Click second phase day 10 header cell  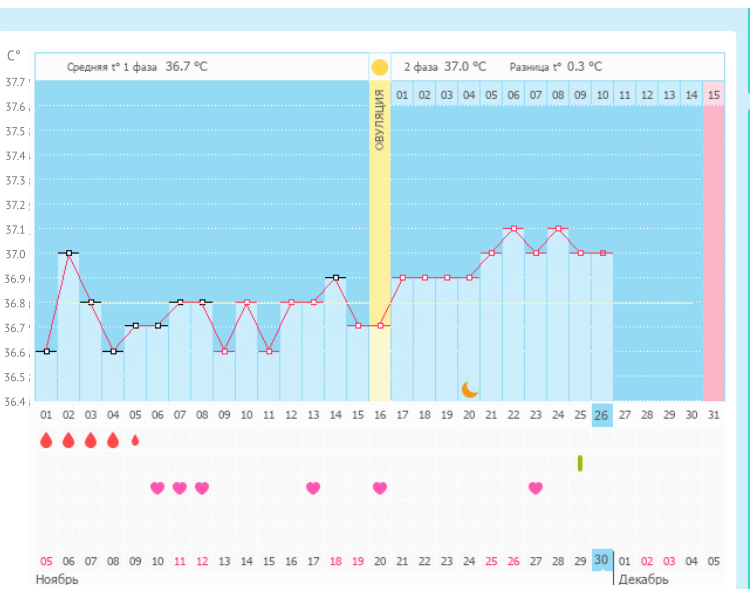[602, 95]
